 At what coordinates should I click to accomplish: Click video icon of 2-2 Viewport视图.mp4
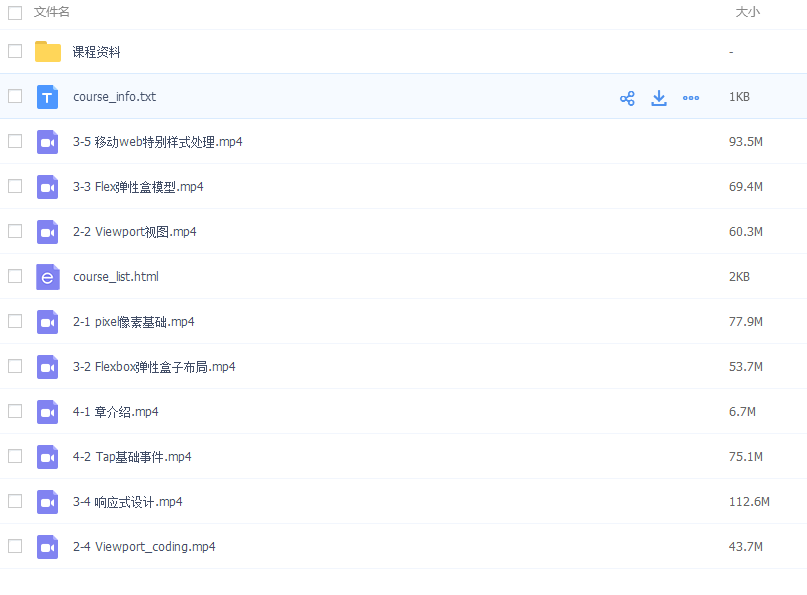coord(47,232)
